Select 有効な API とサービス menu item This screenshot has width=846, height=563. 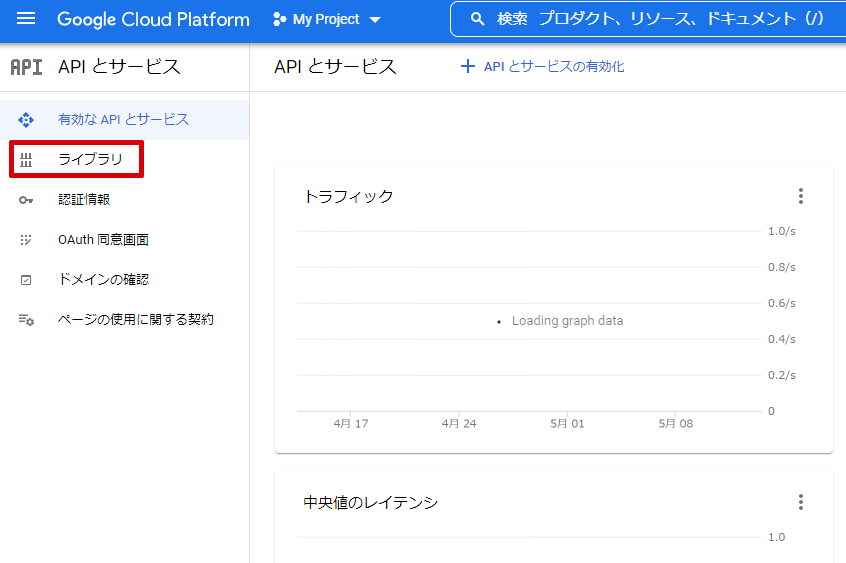click(125, 120)
